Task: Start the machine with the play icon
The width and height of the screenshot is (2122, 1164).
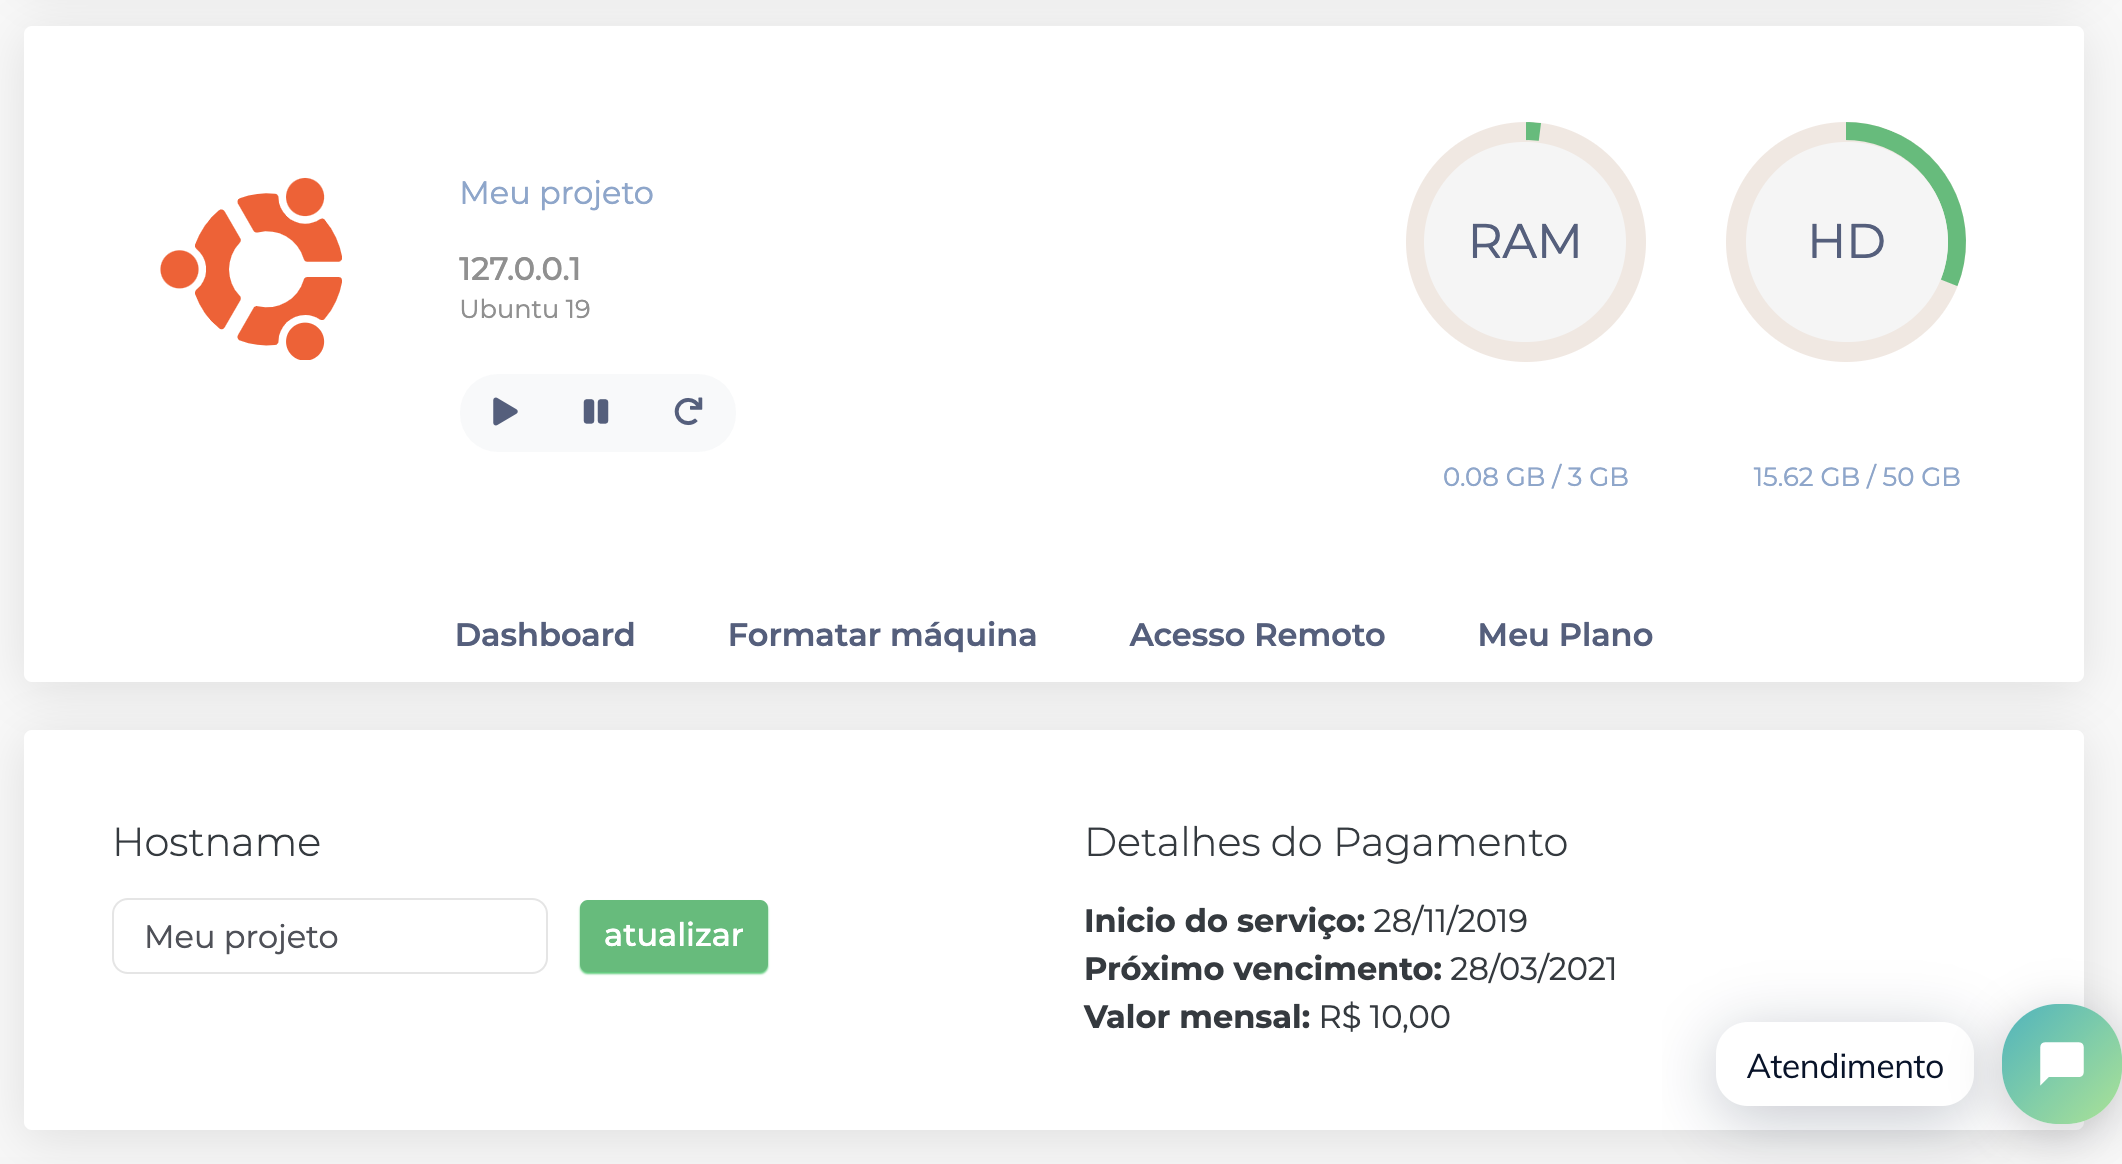Action: (505, 412)
